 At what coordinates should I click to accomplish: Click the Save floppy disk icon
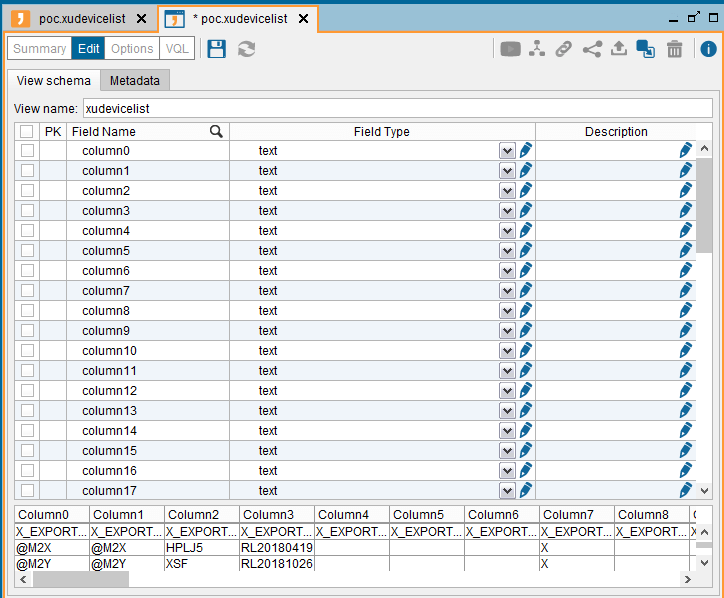pos(216,48)
